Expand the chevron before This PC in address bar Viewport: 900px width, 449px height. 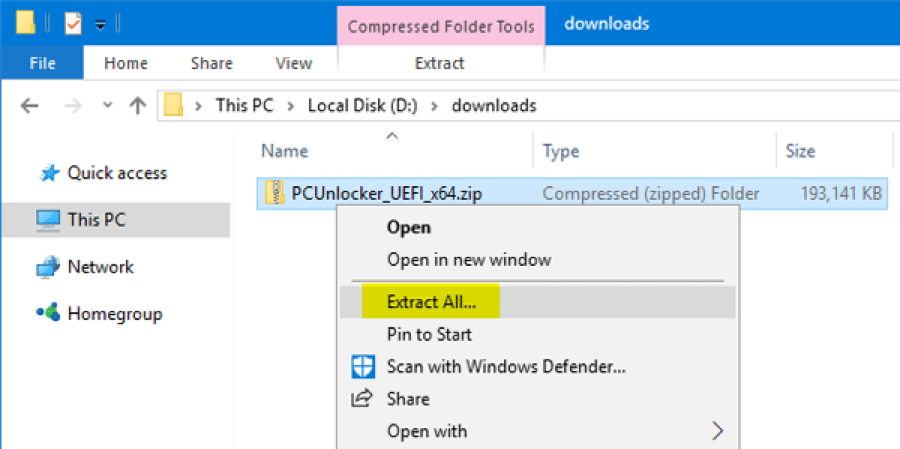click(198, 106)
